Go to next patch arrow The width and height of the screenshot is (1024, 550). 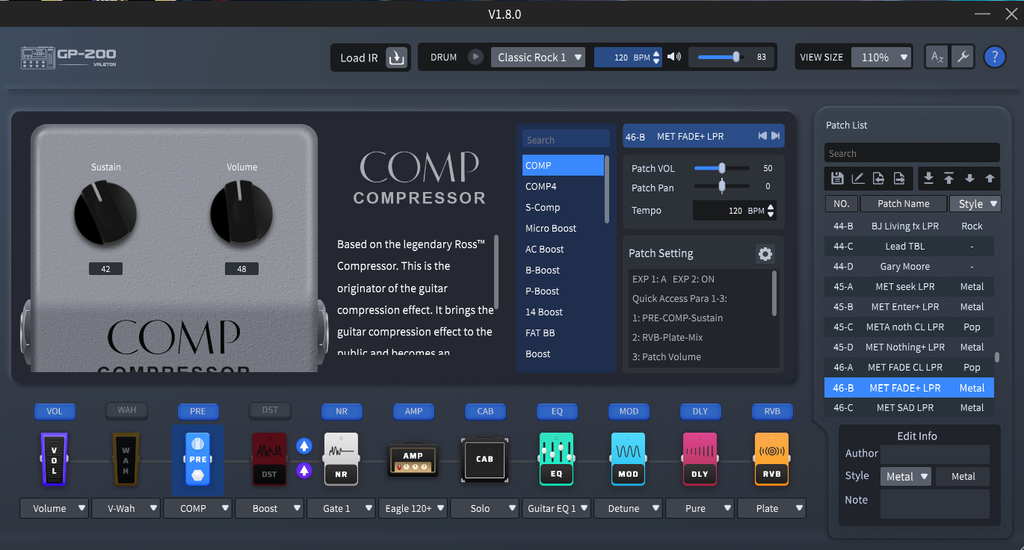click(775, 136)
